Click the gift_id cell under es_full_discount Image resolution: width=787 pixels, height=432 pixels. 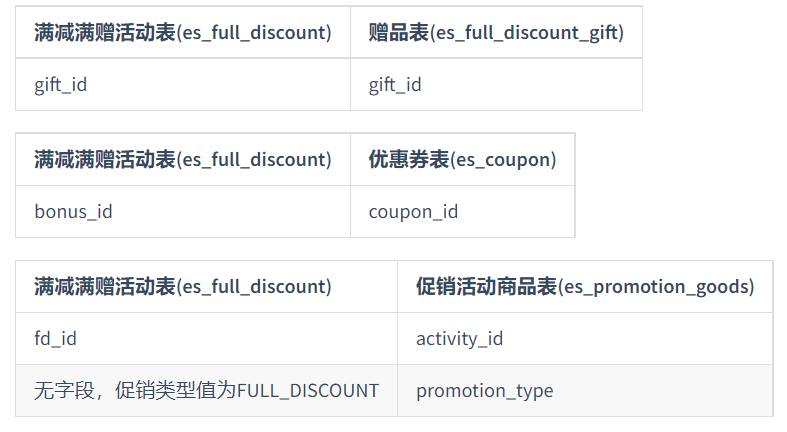click(183, 84)
